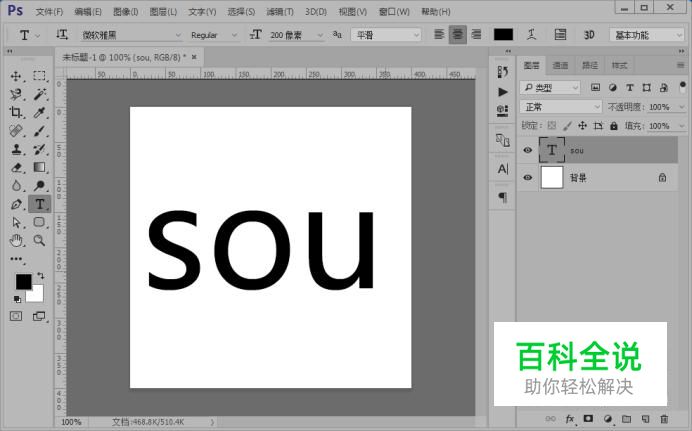This screenshot has height=431, width=692.
Task: Center align text
Action: (458, 34)
